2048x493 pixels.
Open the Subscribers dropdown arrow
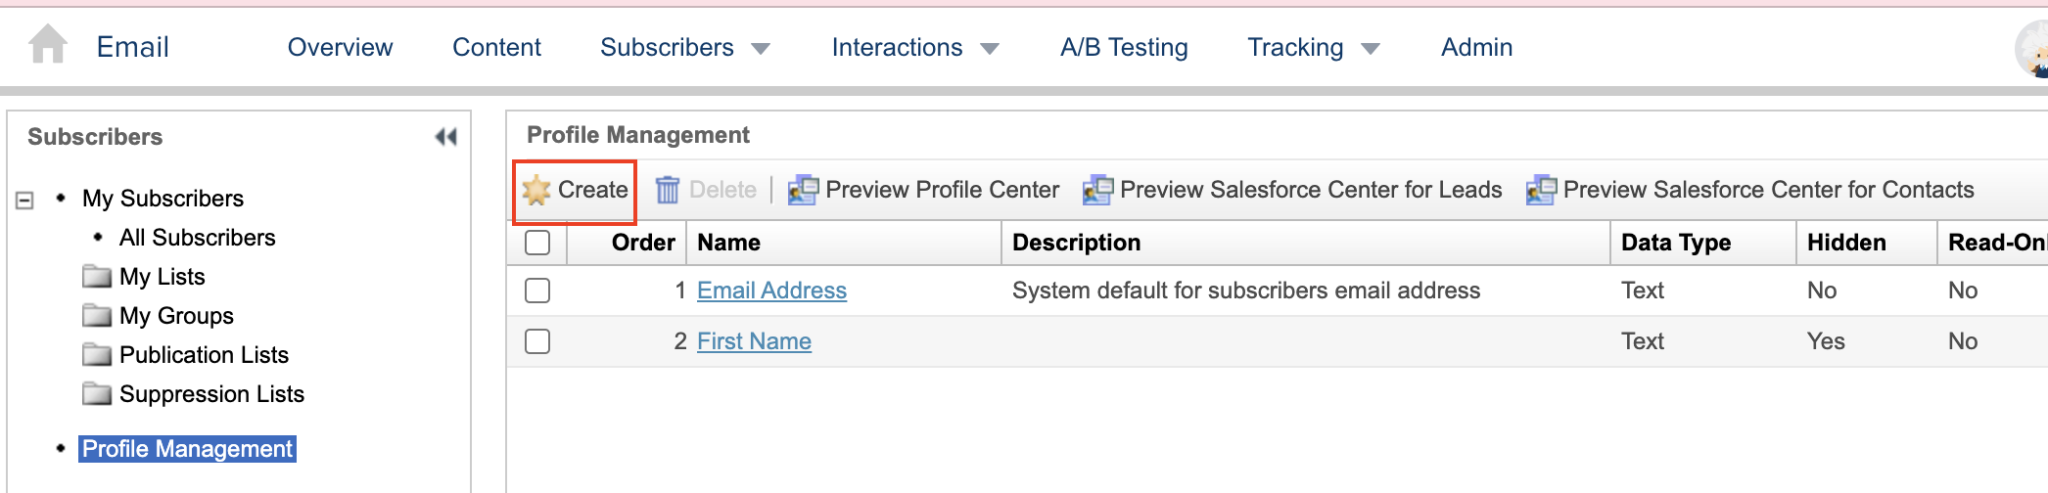[761, 49]
